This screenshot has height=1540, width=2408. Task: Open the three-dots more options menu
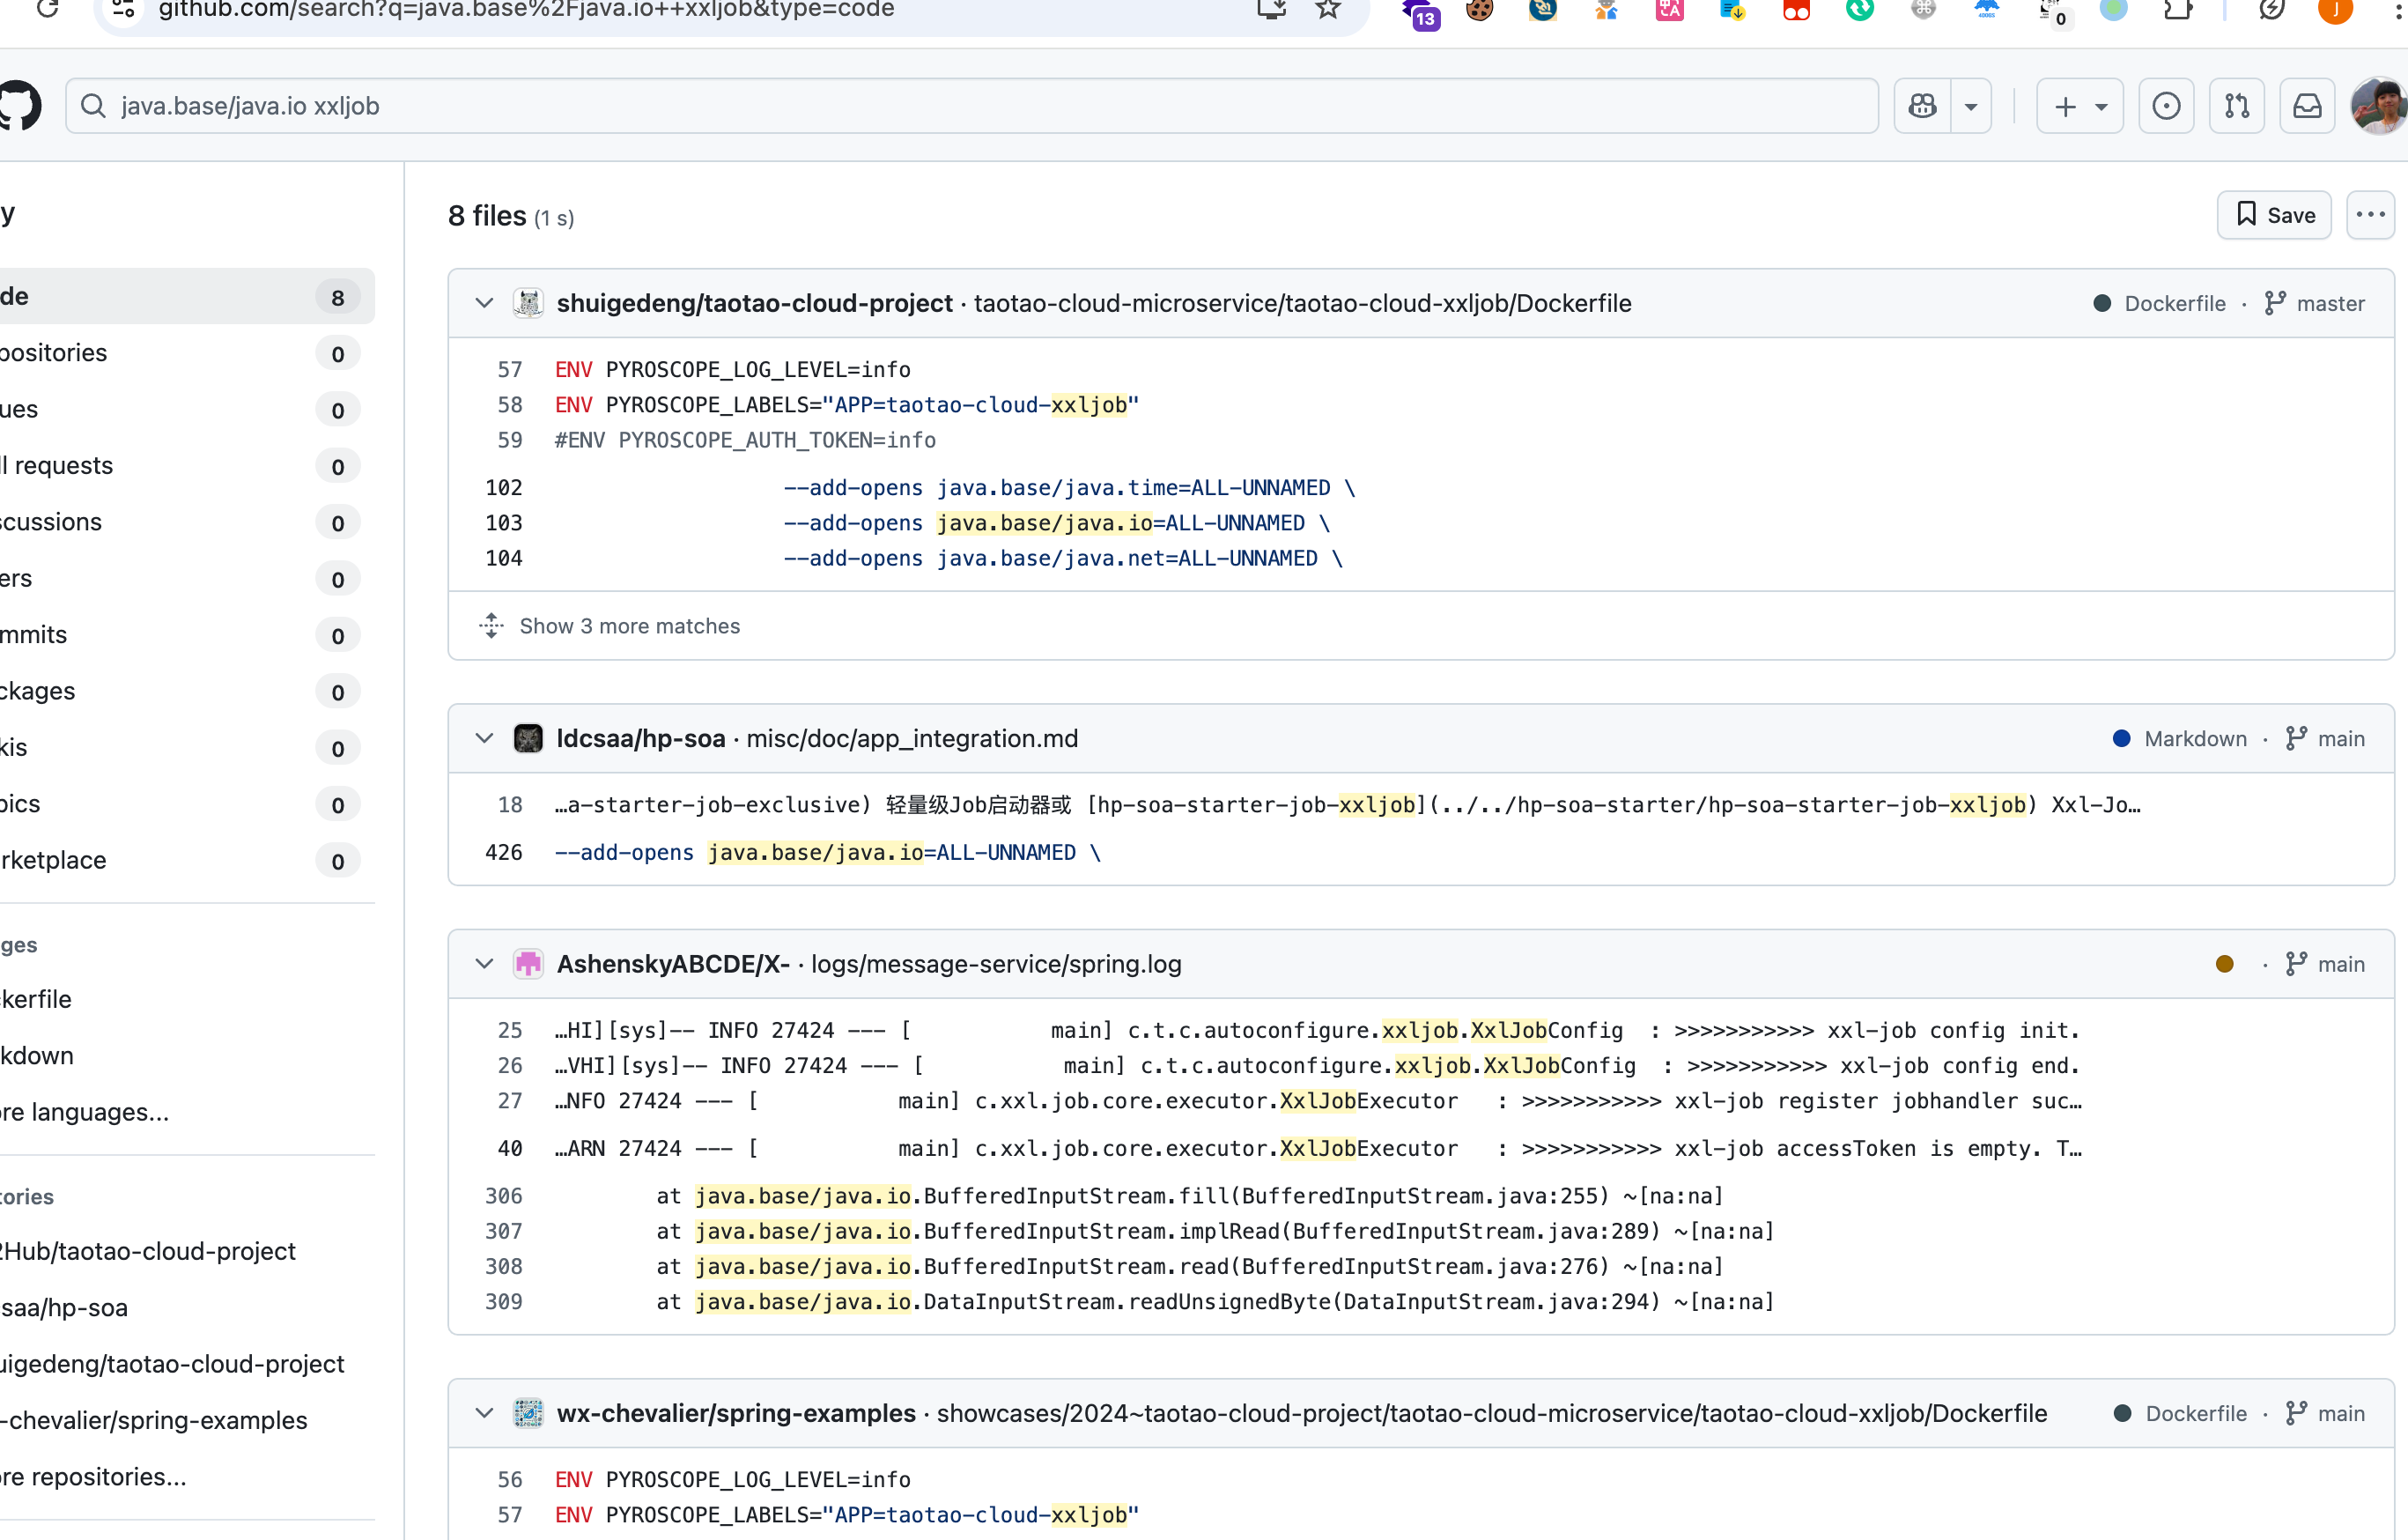pos(2370,215)
